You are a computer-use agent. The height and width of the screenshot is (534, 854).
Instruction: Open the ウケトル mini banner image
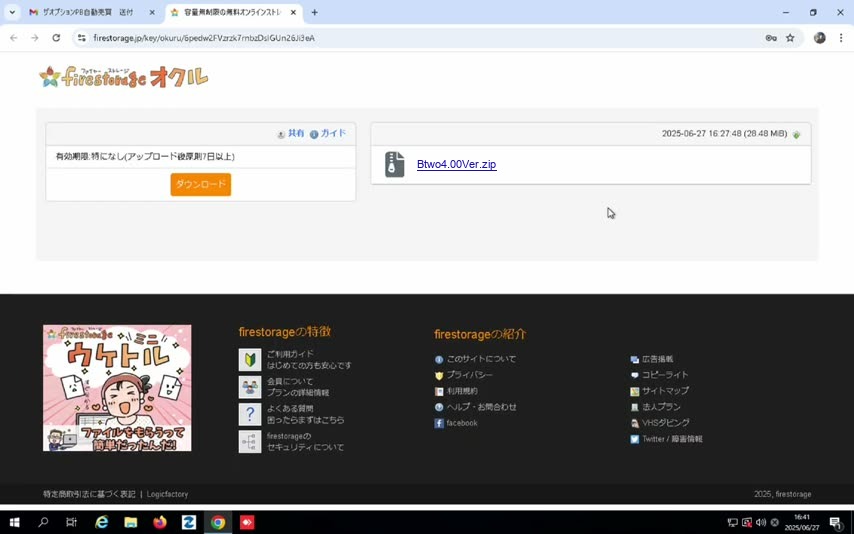click(117, 388)
